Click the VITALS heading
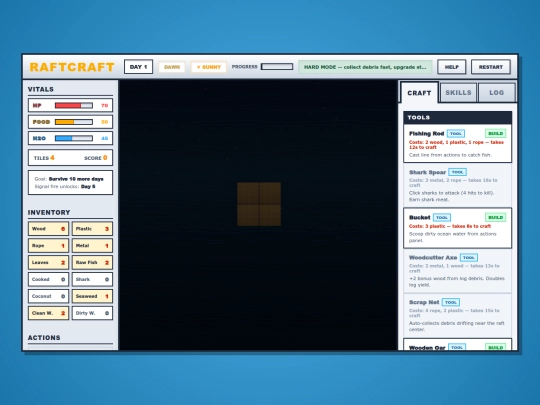 click(x=41, y=89)
